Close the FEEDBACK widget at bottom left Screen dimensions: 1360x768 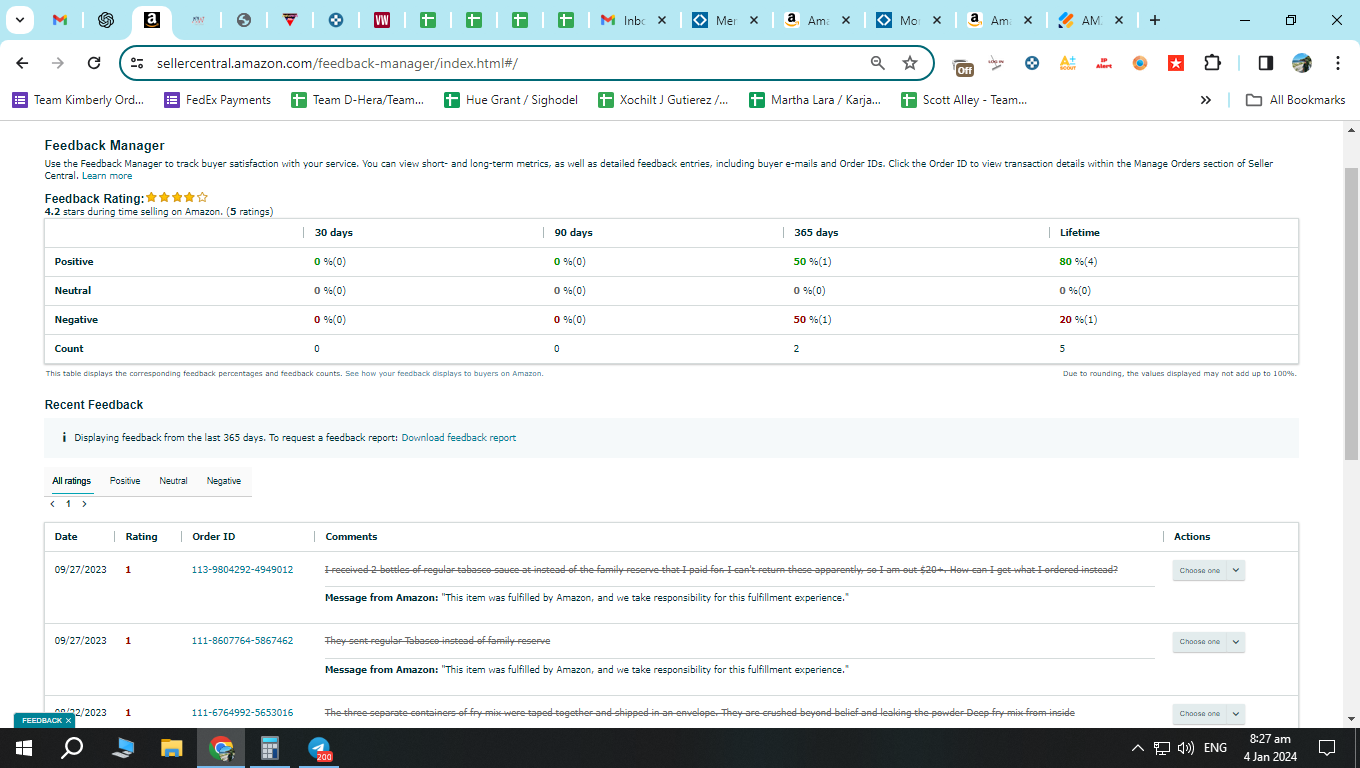[68, 720]
